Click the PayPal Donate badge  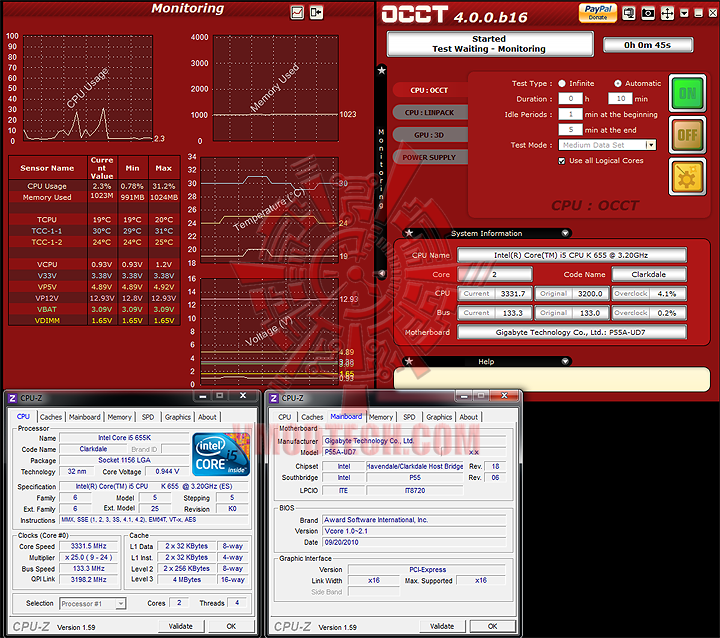pos(598,12)
